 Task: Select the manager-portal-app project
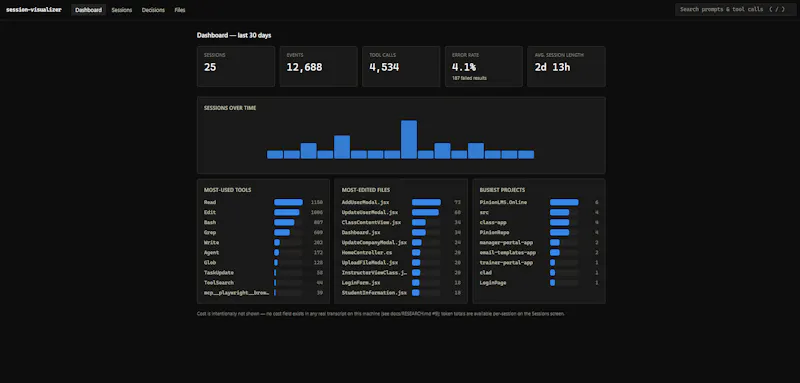coord(506,243)
